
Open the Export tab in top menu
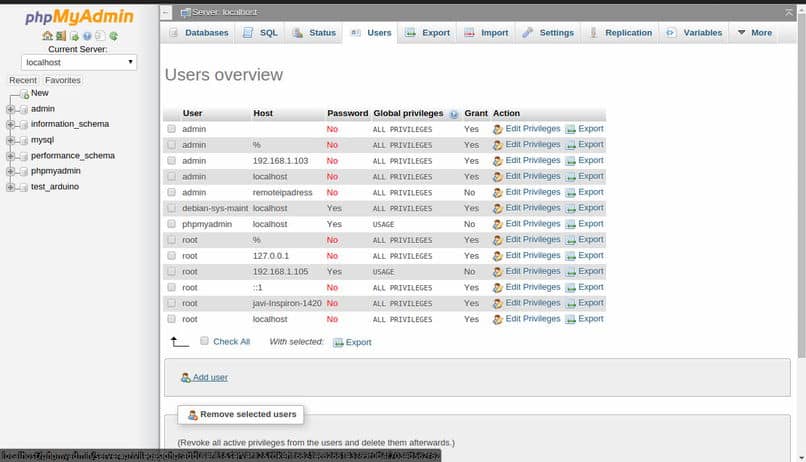tap(428, 33)
